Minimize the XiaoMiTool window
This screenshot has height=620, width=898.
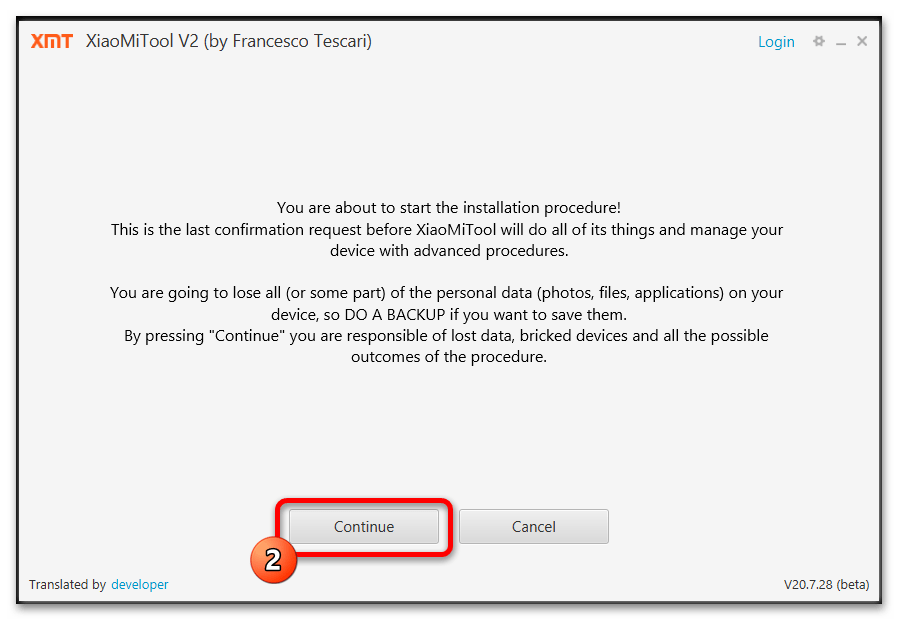[841, 43]
